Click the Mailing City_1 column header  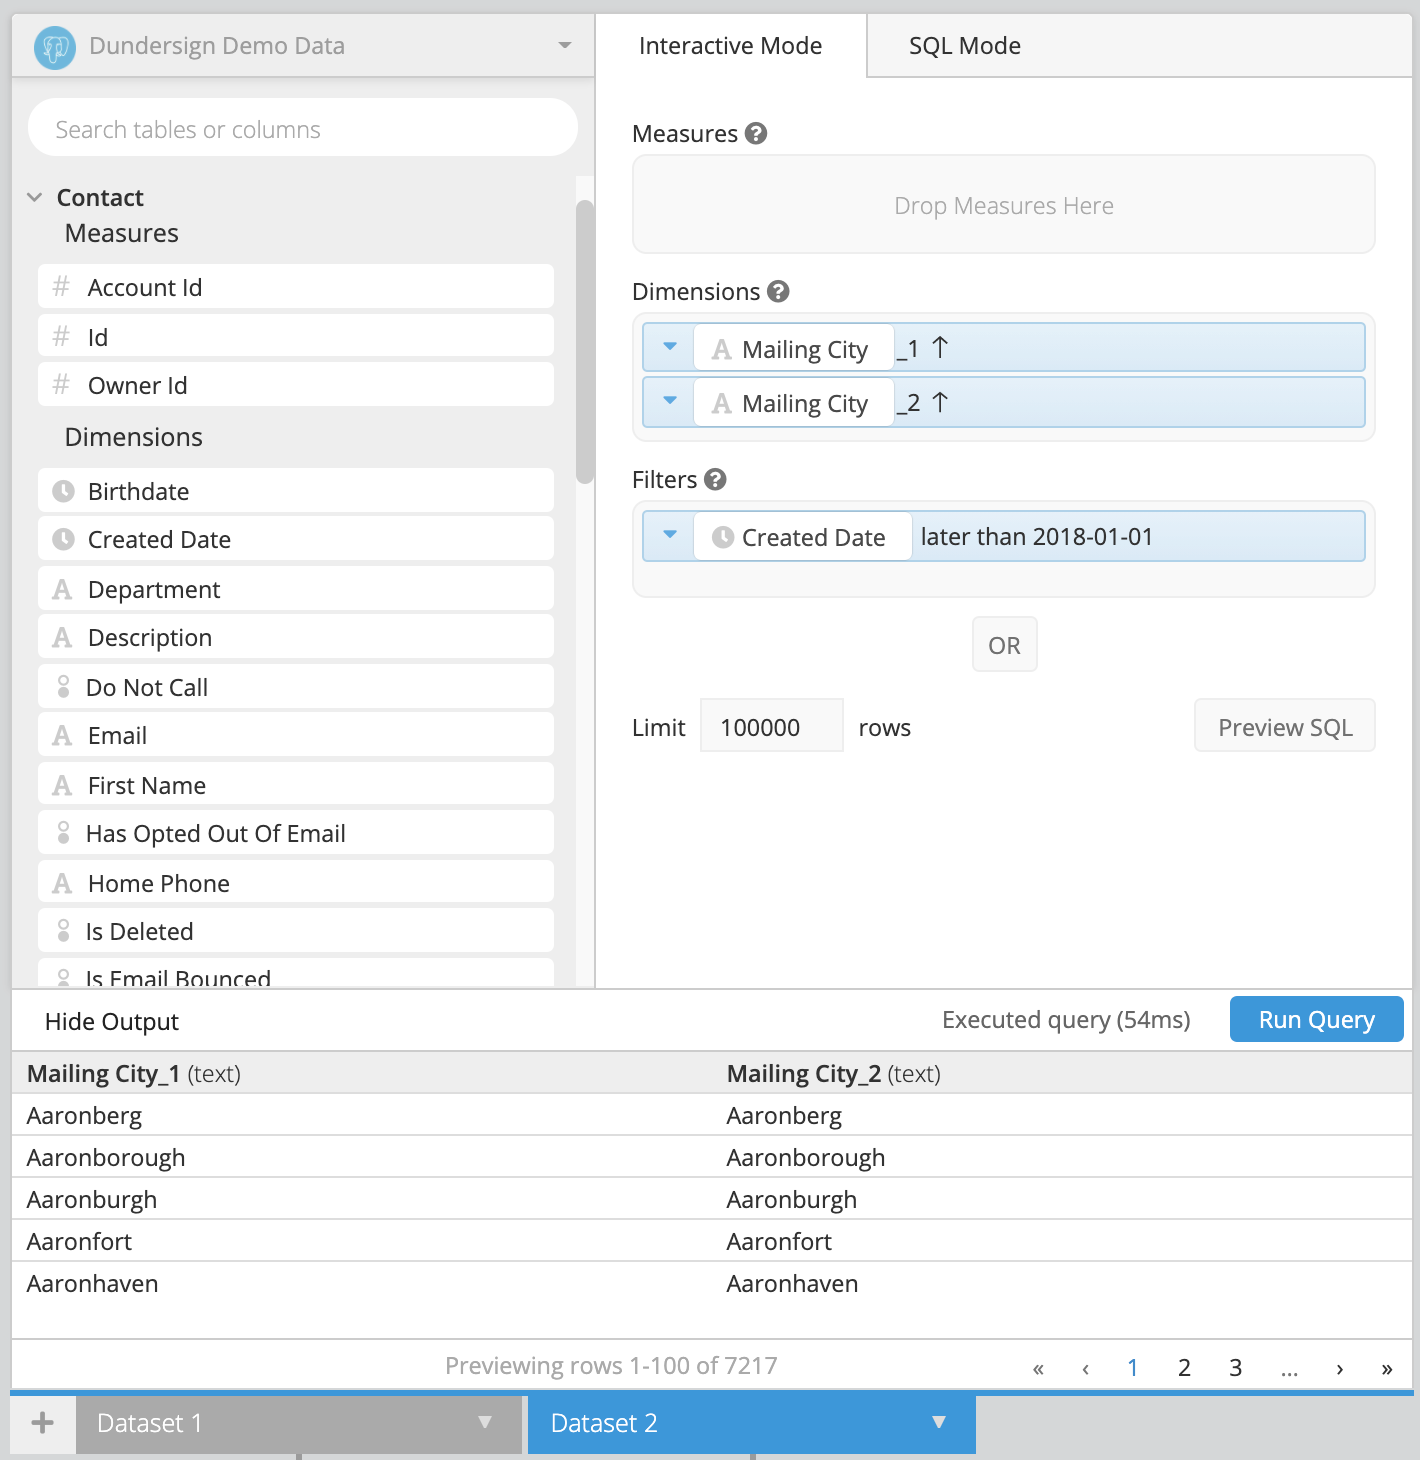click(x=134, y=1073)
